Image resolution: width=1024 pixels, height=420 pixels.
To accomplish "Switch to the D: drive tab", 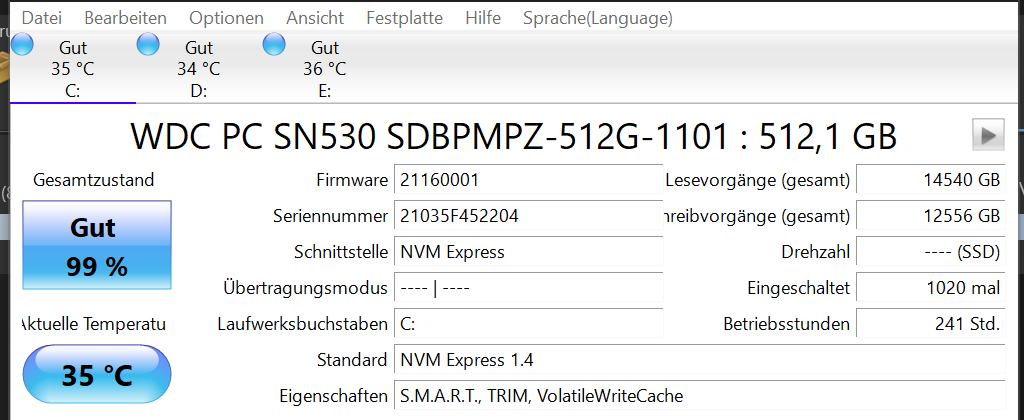I will point(199,69).
